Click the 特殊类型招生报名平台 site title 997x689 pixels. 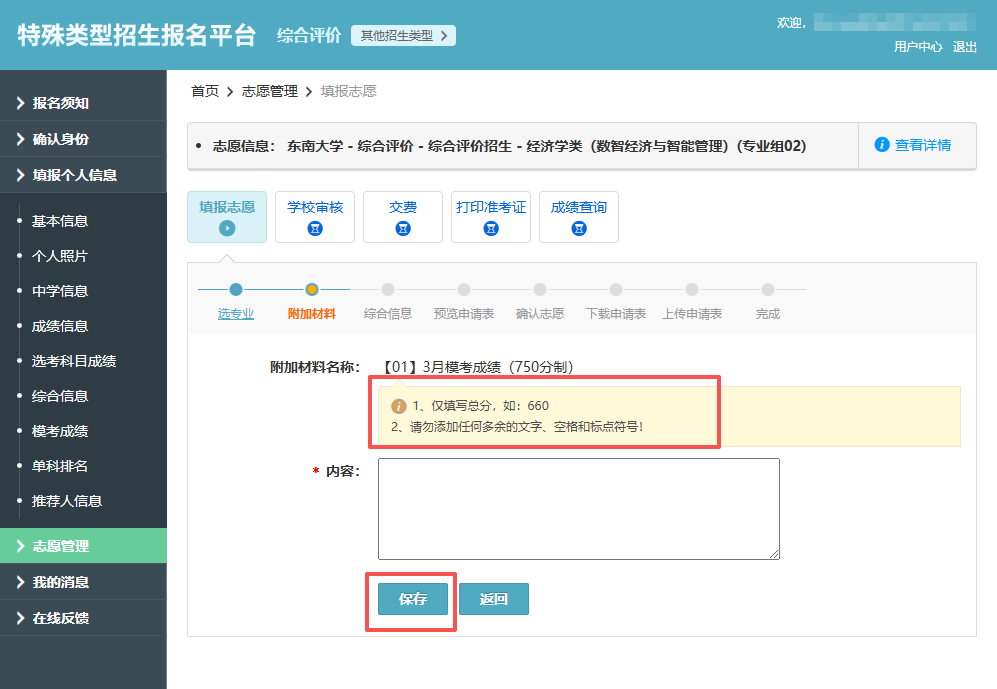(x=136, y=35)
